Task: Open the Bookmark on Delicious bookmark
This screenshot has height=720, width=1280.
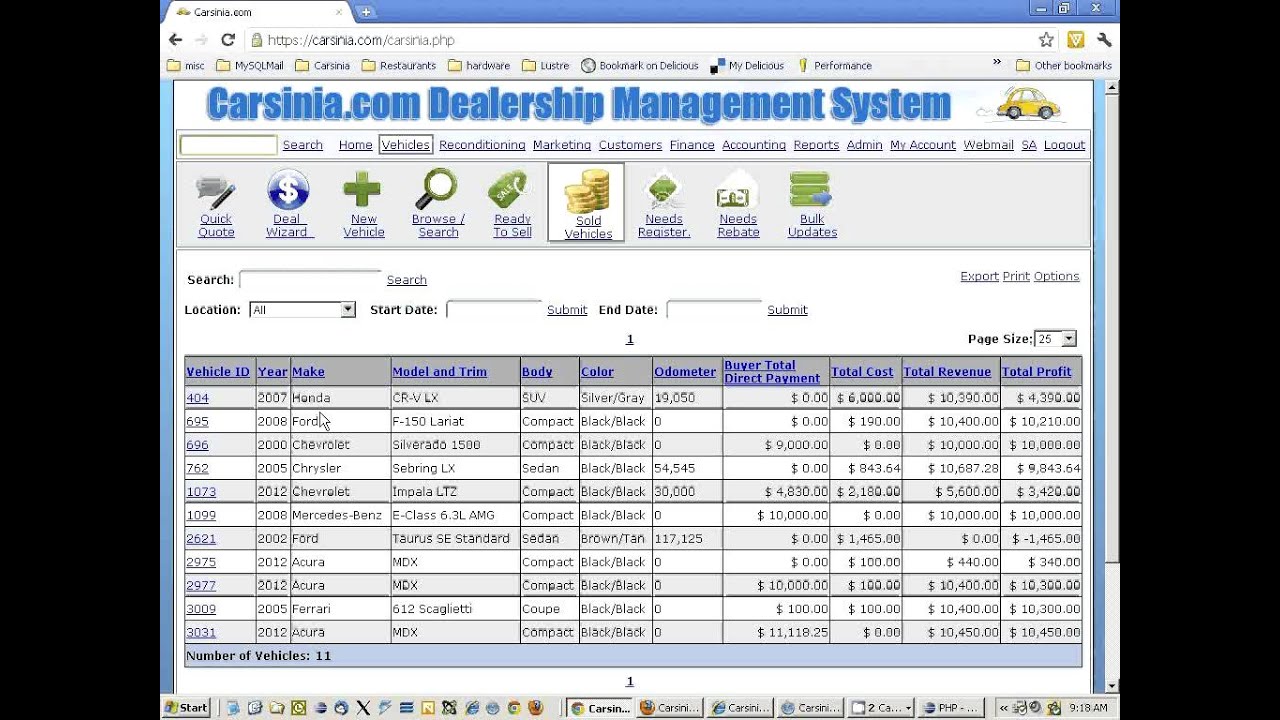Action: [x=639, y=66]
